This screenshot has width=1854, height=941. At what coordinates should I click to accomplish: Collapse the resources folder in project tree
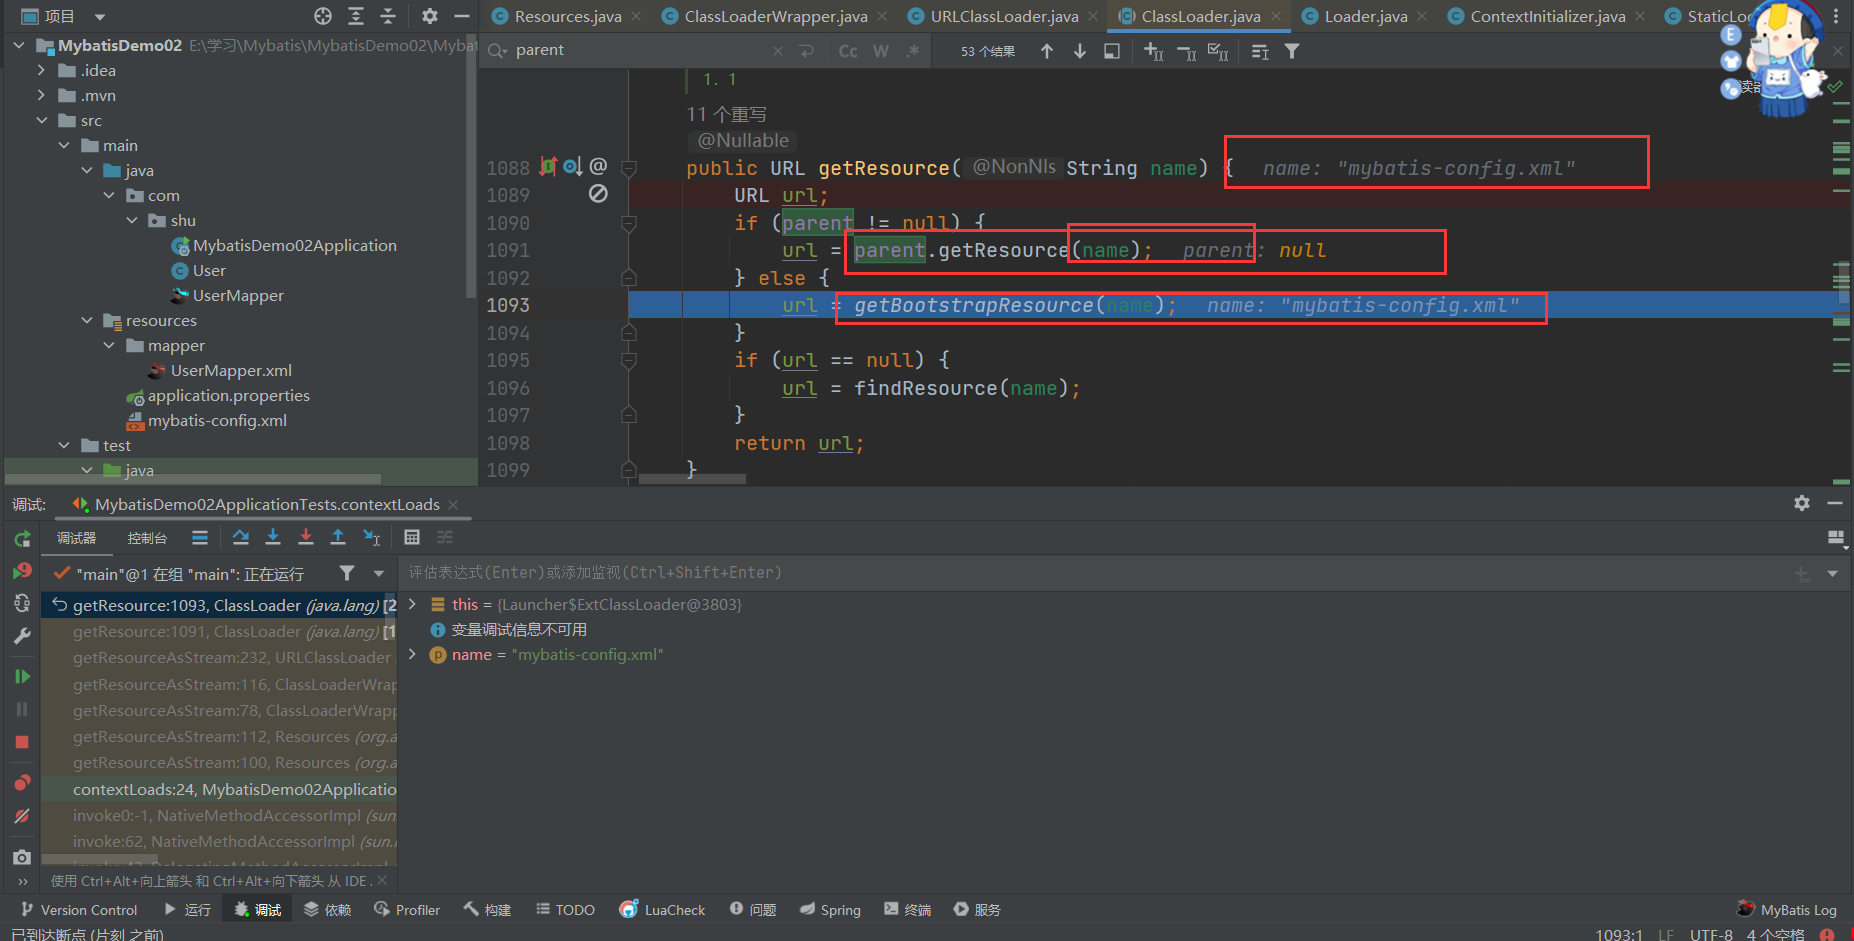(87, 321)
